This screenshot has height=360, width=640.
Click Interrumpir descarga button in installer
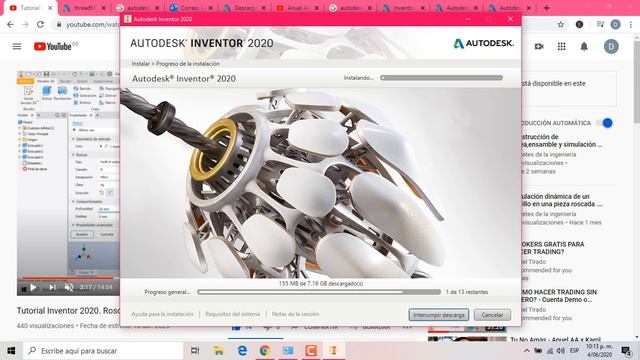click(439, 315)
